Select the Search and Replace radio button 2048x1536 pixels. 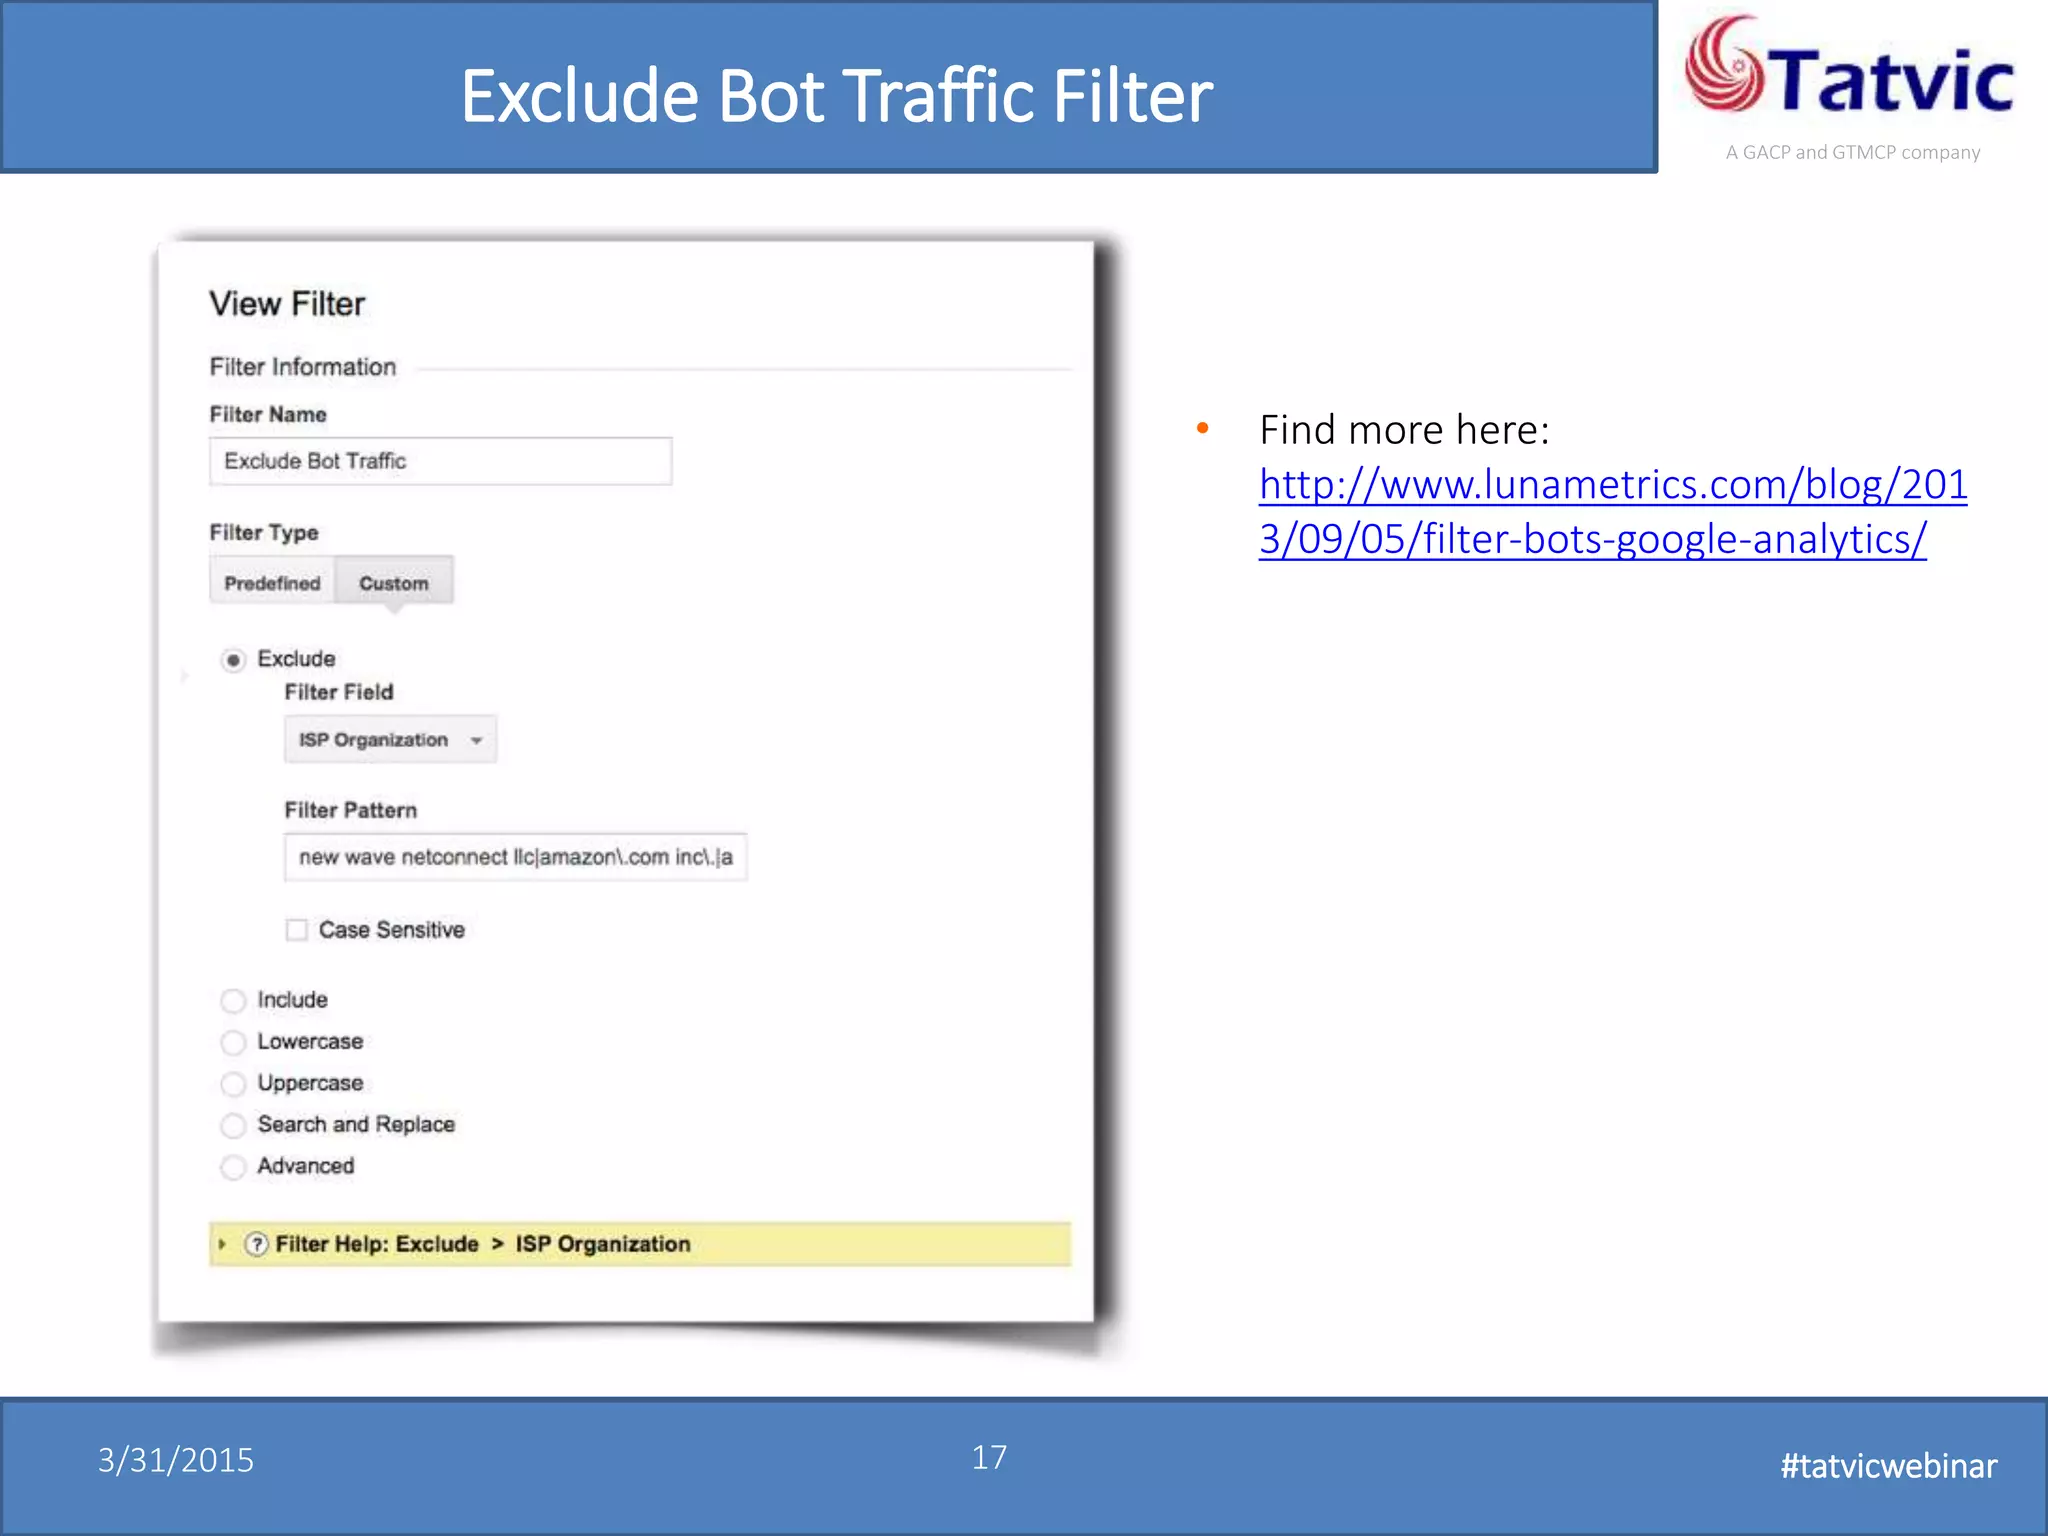tap(233, 1126)
